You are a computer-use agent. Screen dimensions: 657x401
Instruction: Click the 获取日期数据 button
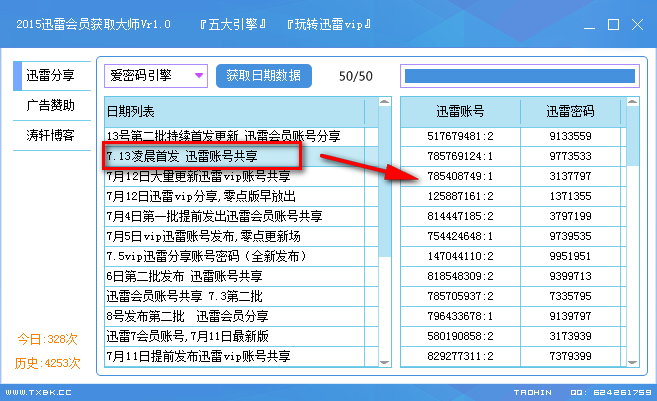point(264,76)
